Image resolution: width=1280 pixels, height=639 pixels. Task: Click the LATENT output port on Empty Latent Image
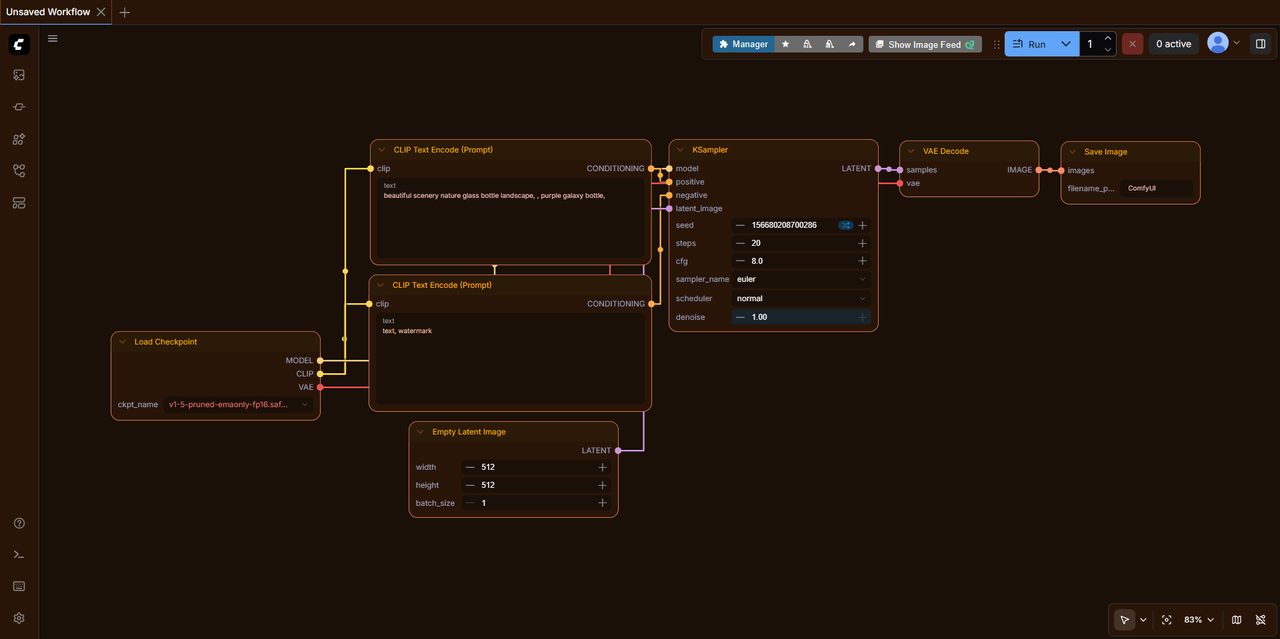coord(618,450)
